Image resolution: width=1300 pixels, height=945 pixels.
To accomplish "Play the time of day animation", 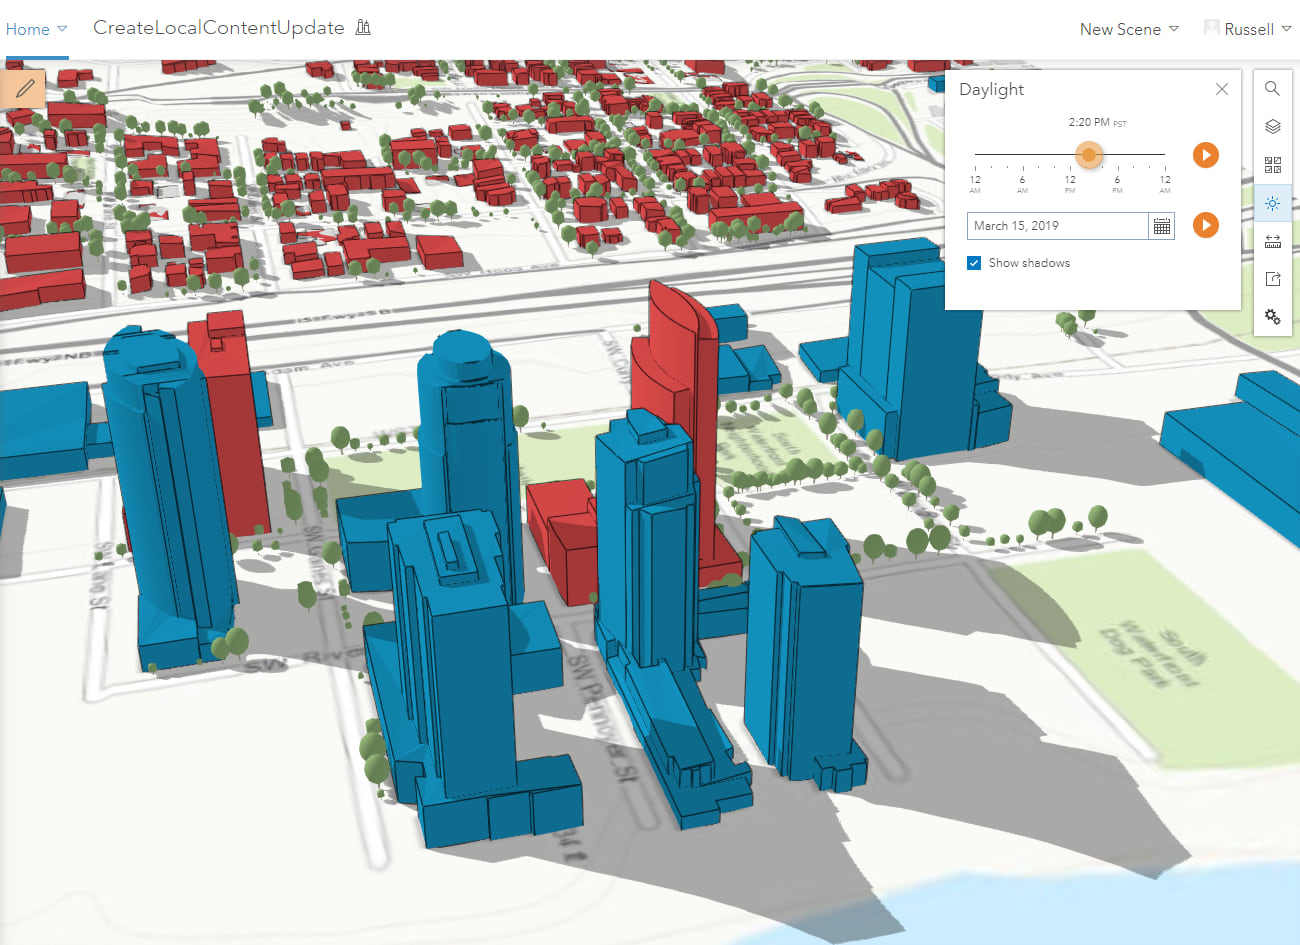I will 1206,155.
